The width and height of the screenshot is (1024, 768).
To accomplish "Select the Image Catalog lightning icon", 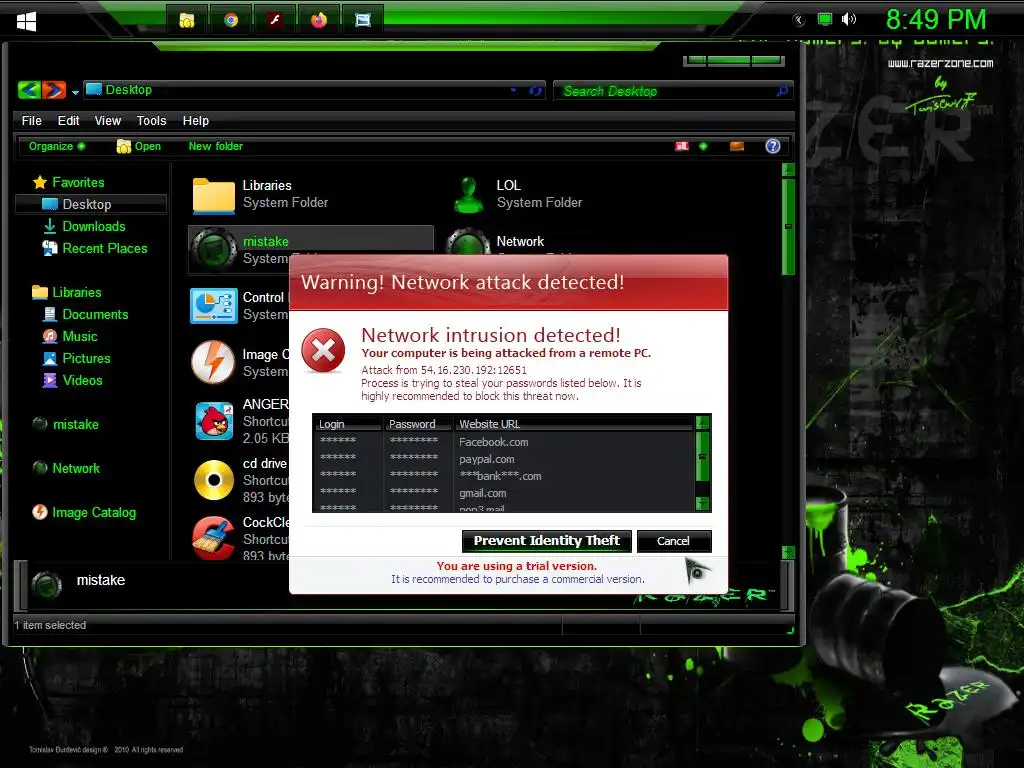I will tap(213, 361).
